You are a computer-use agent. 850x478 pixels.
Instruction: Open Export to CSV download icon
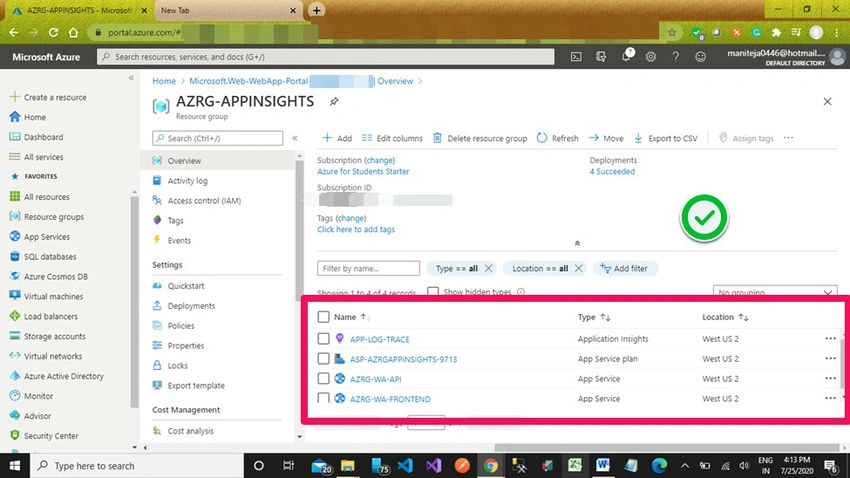coord(638,138)
